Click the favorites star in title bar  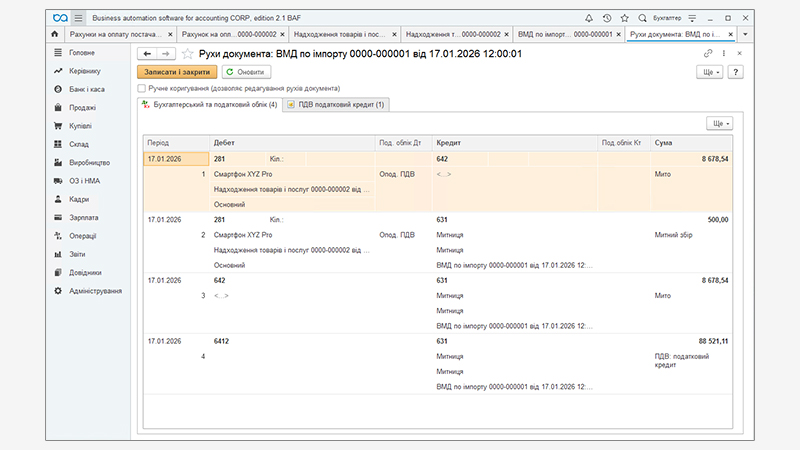pyautogui.click(x=624, y=18)
